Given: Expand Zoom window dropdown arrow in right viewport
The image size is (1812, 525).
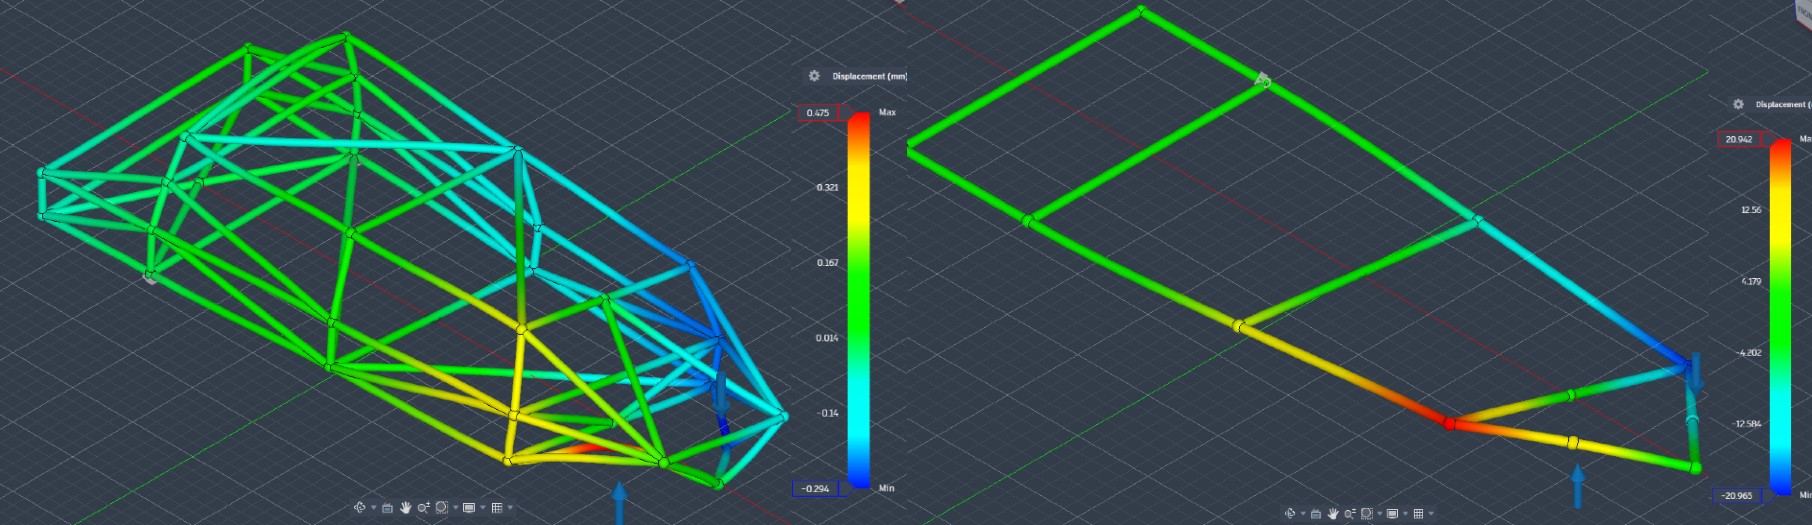Looking at the screenshot, I should click(x=1379, y=513).
